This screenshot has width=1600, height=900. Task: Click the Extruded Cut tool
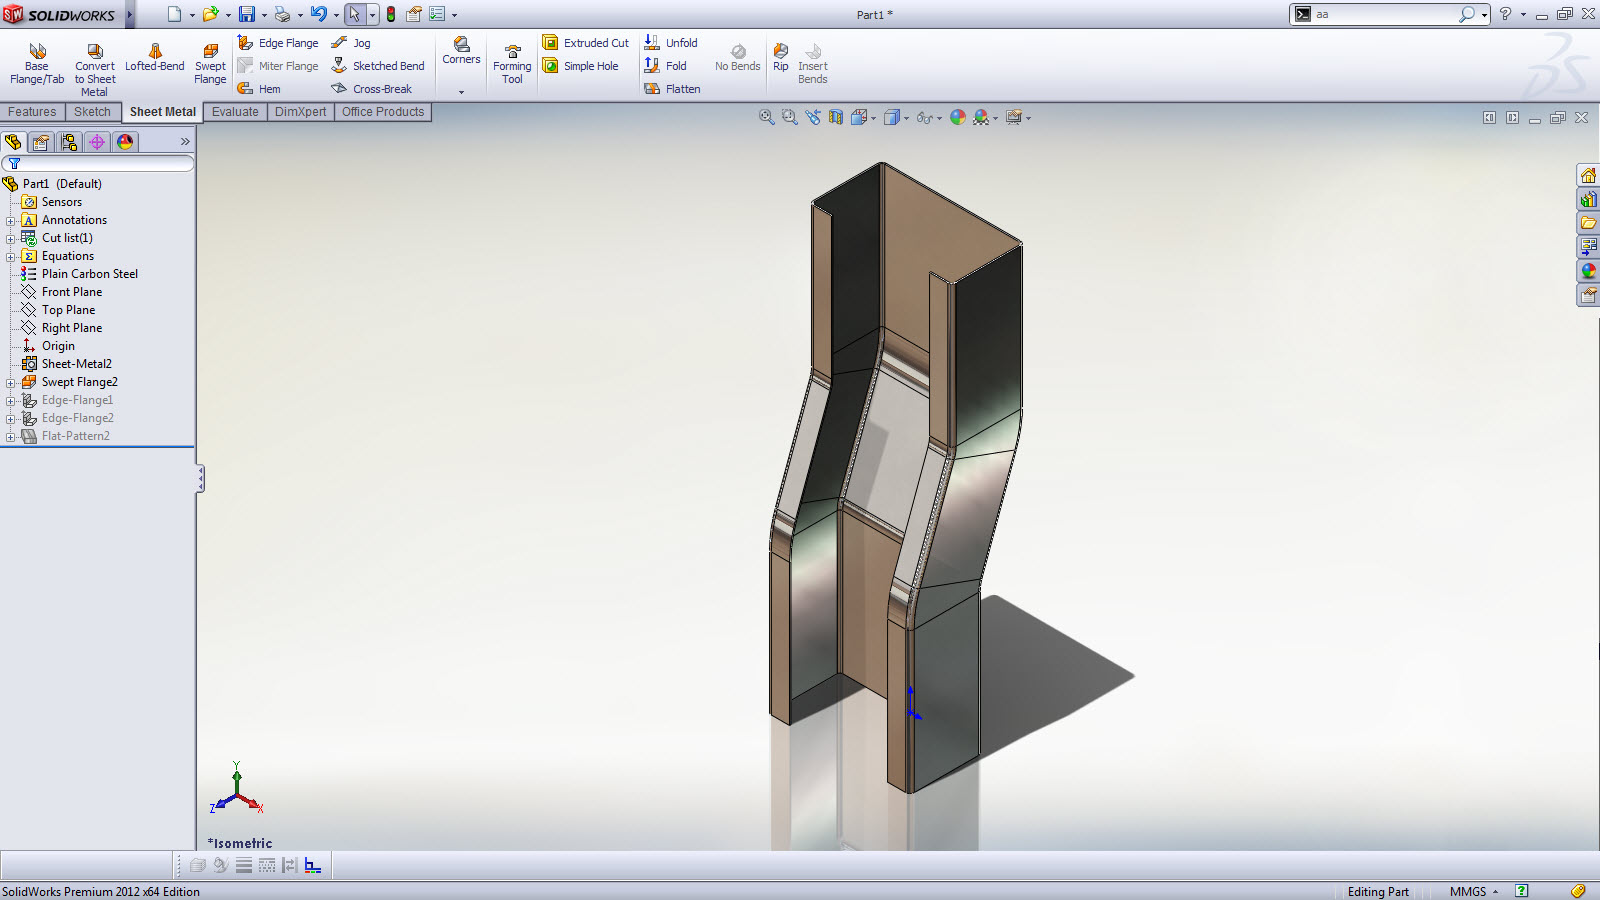586,43
